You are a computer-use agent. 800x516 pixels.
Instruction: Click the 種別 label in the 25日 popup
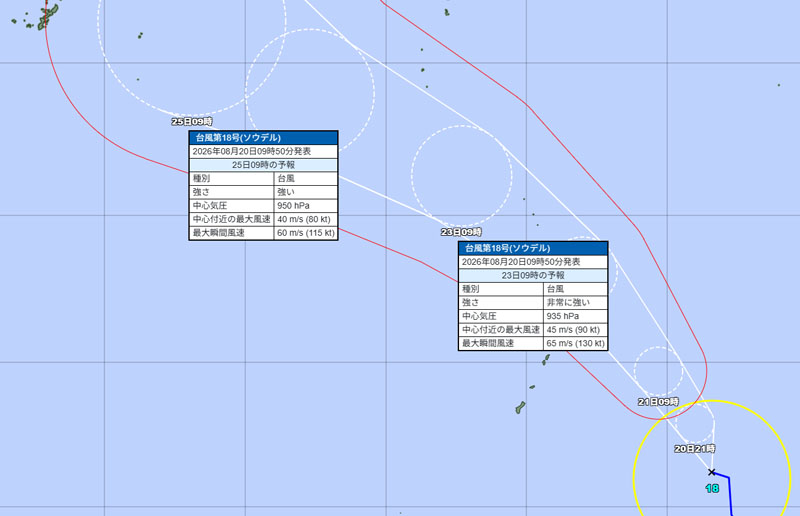201,178
